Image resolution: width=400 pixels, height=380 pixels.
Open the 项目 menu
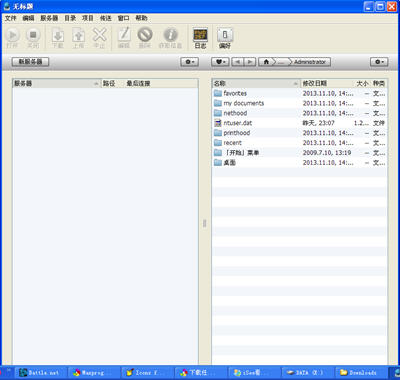pos(88,18)
